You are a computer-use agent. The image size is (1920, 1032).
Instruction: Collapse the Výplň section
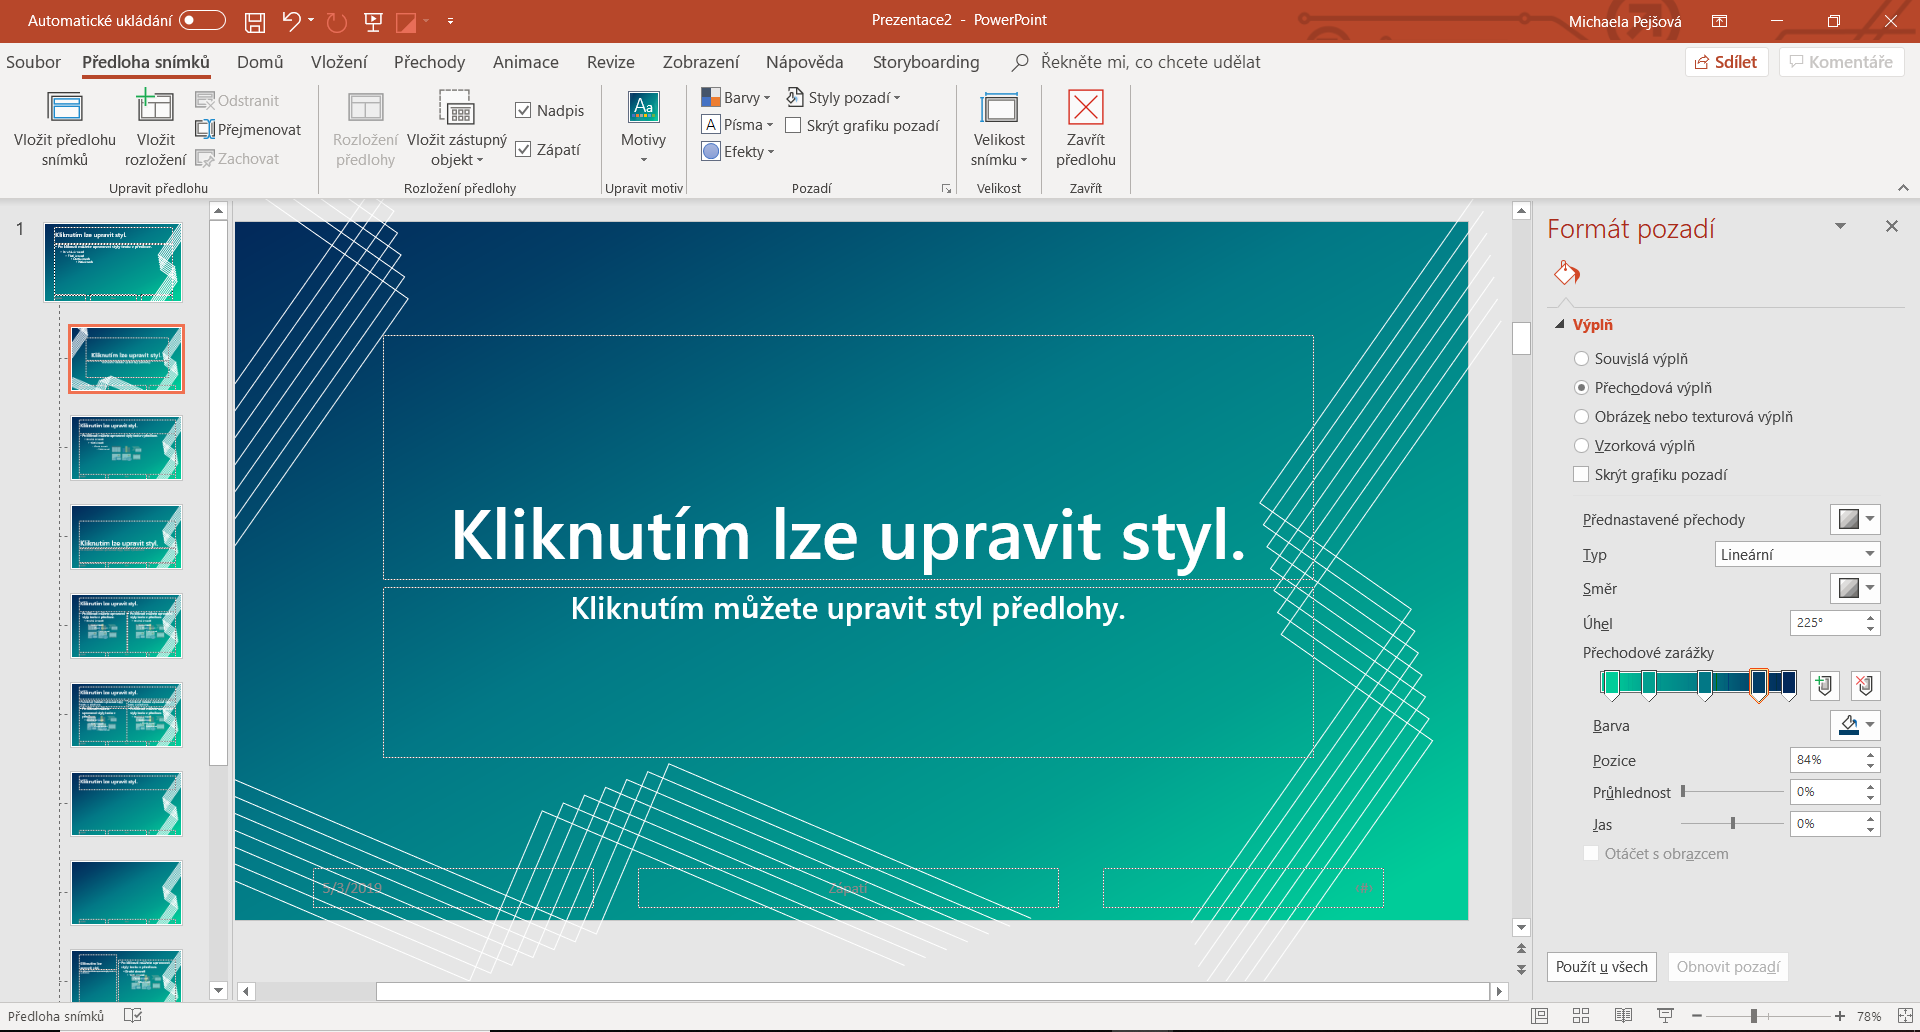pyautogui.click(x=1560, y=325)
